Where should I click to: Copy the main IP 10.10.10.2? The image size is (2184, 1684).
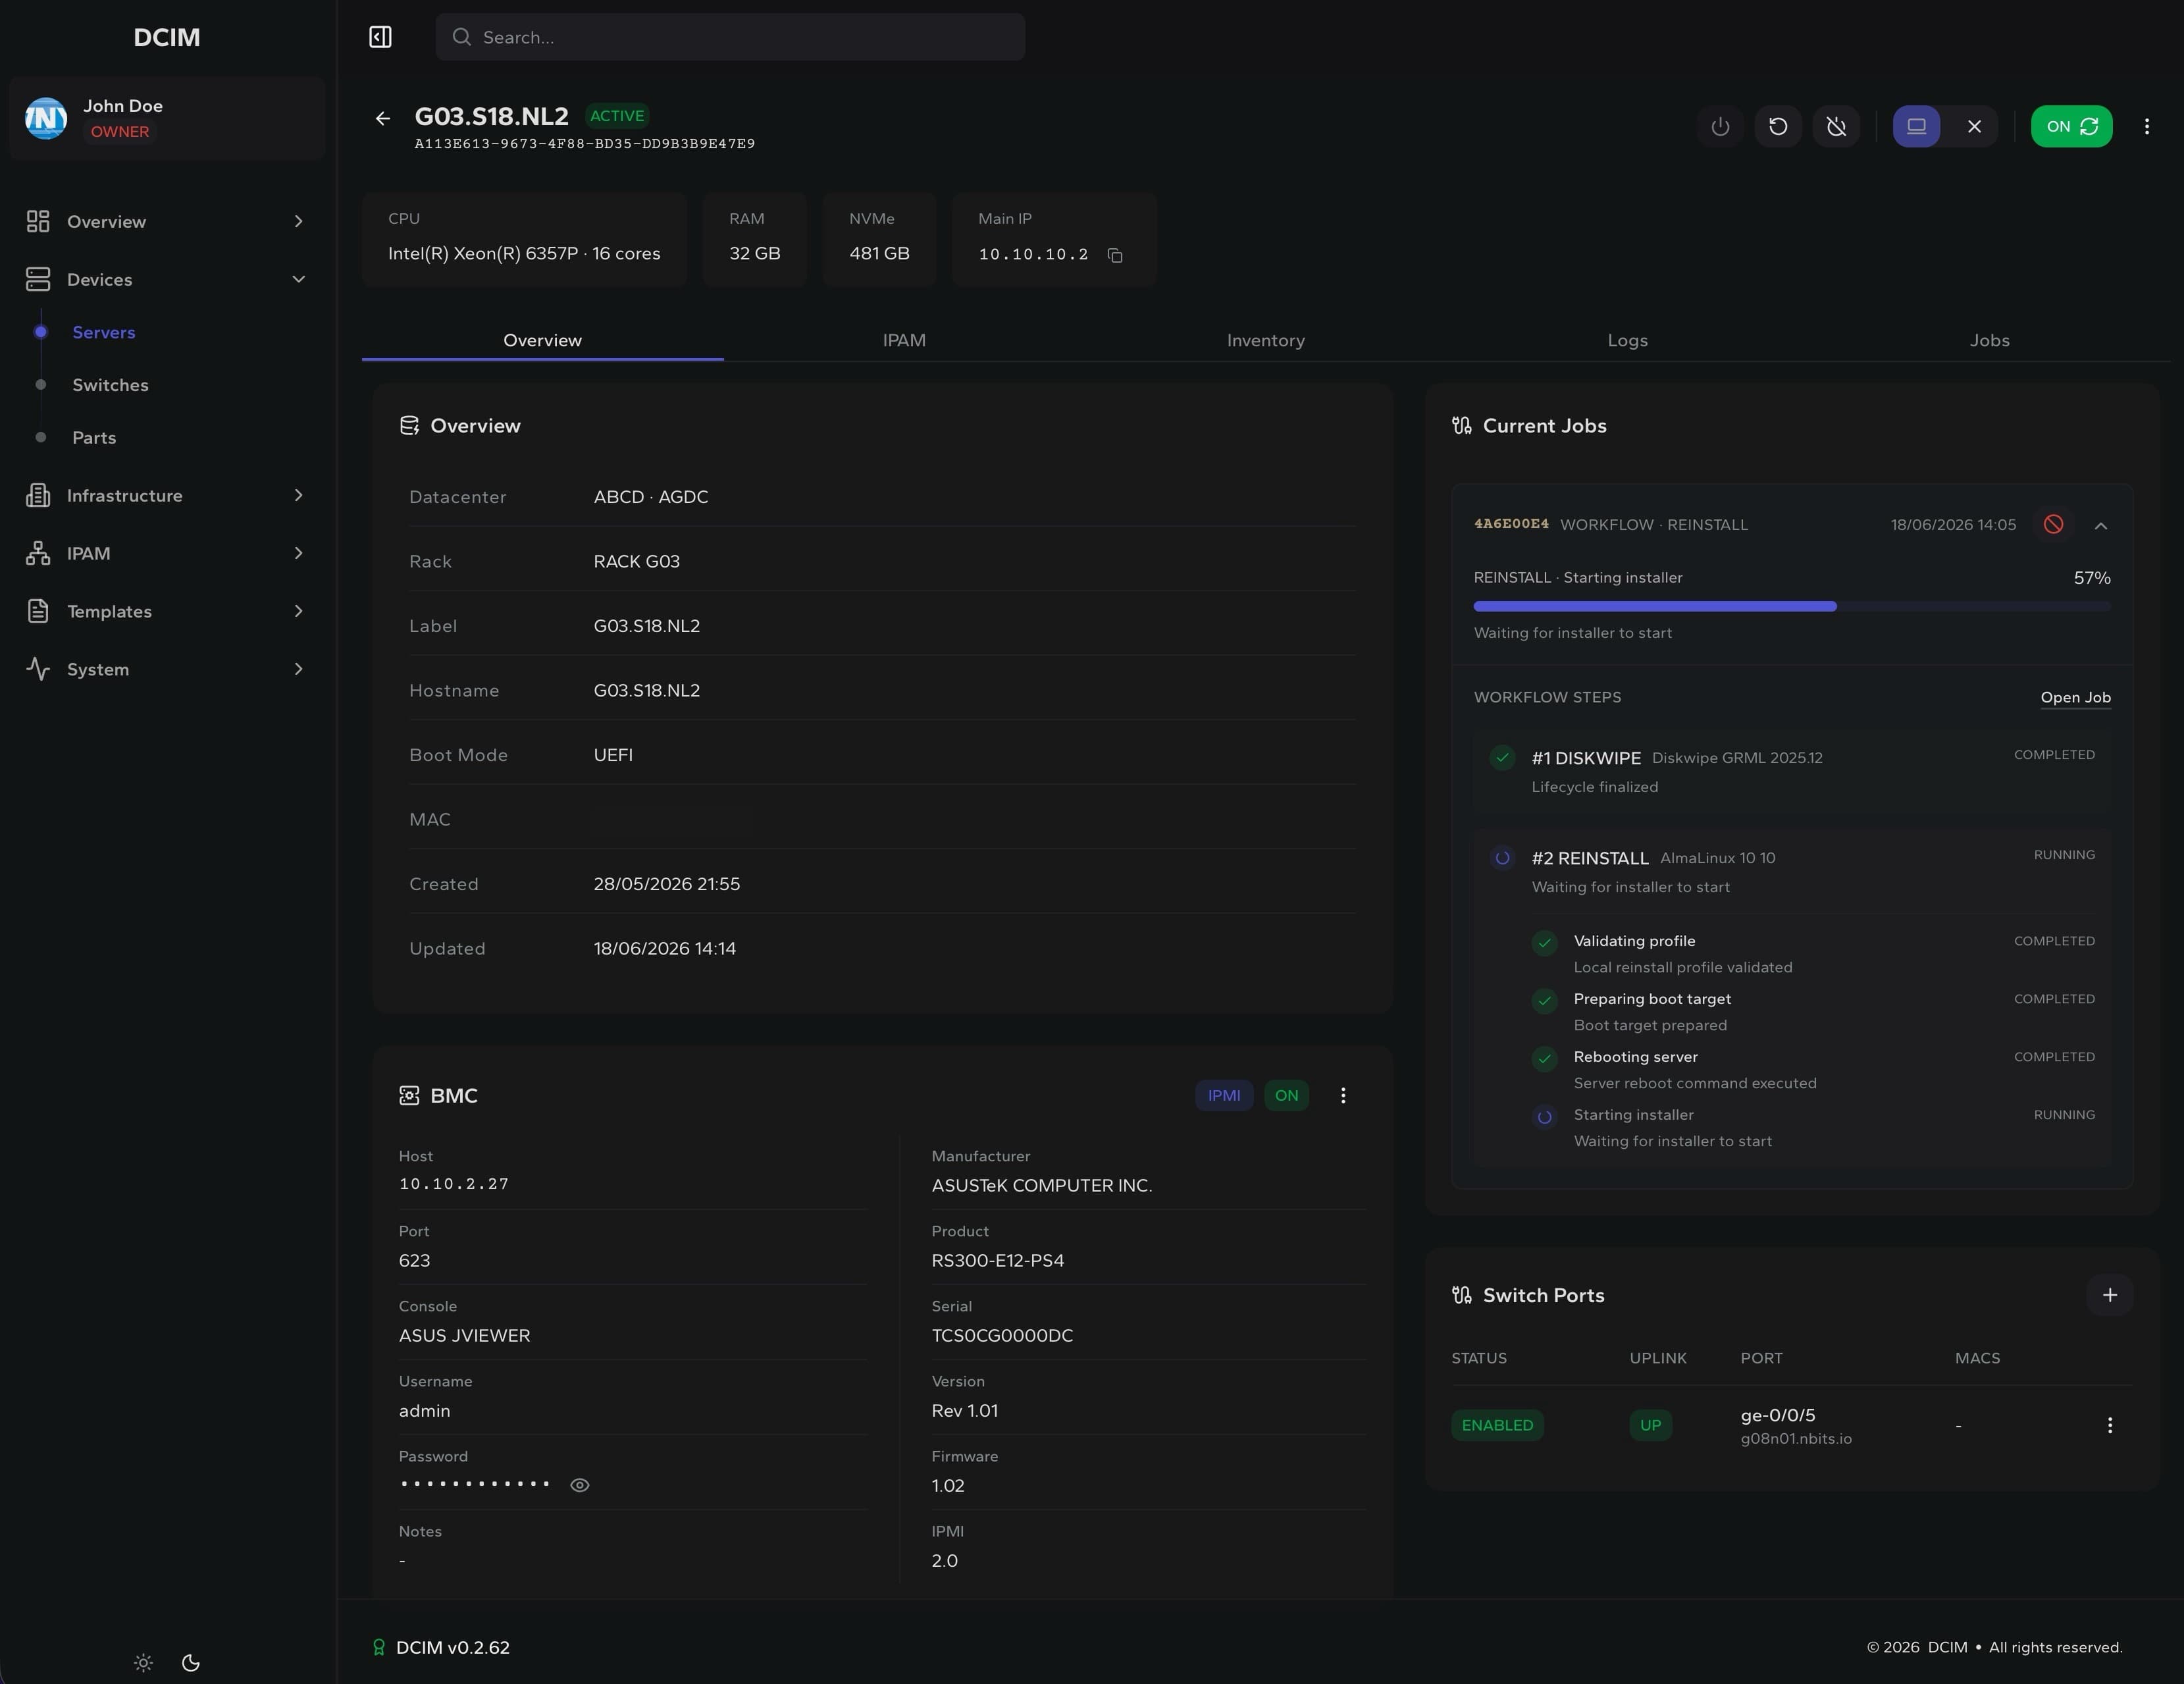click(1115, 256)
